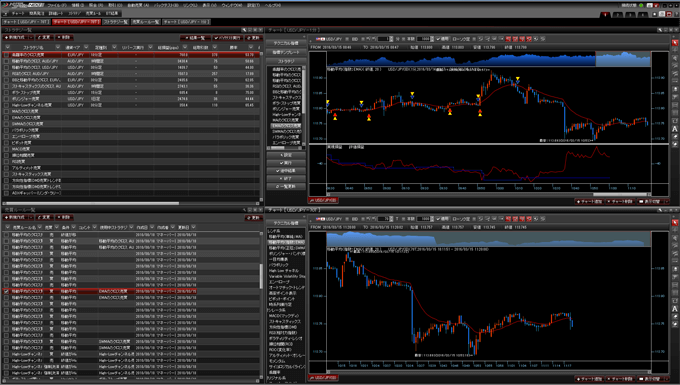This screenshot has width=680, height=385.
Task: Click 表示切替 button under lower chart
Action: pos(652,379)
